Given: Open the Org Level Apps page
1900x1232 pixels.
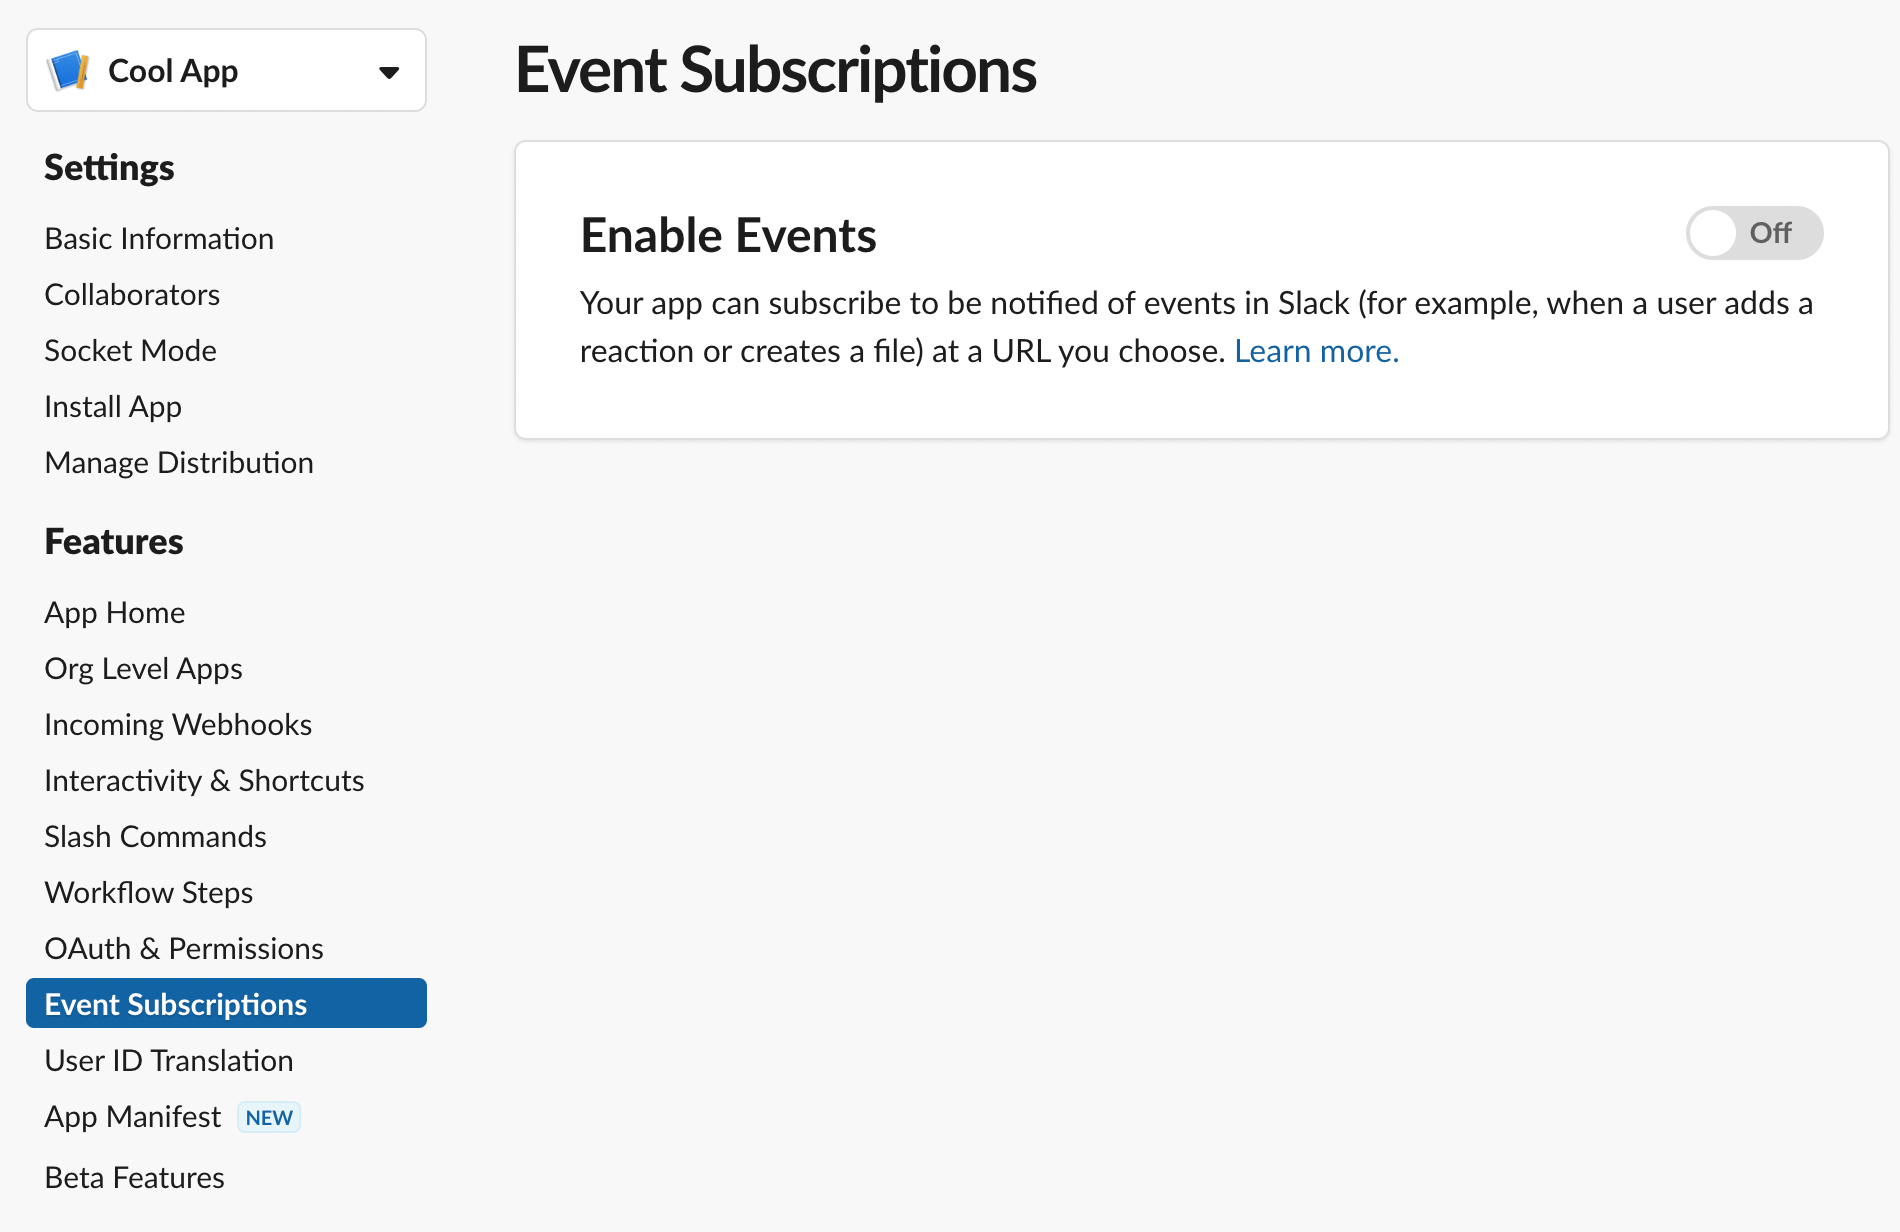Looking at the screenshot, I should (143, 668).
